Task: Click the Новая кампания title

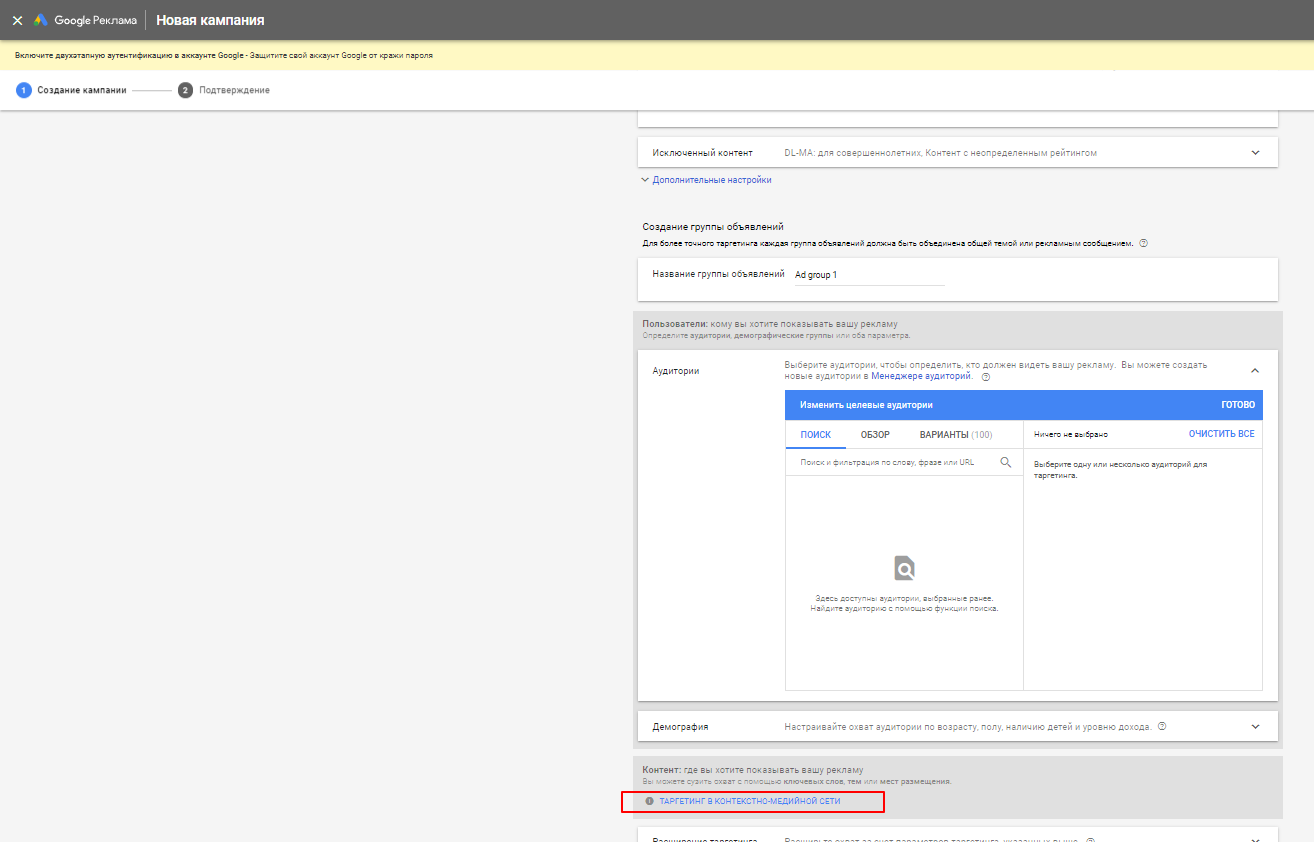Action: [210, 20]
